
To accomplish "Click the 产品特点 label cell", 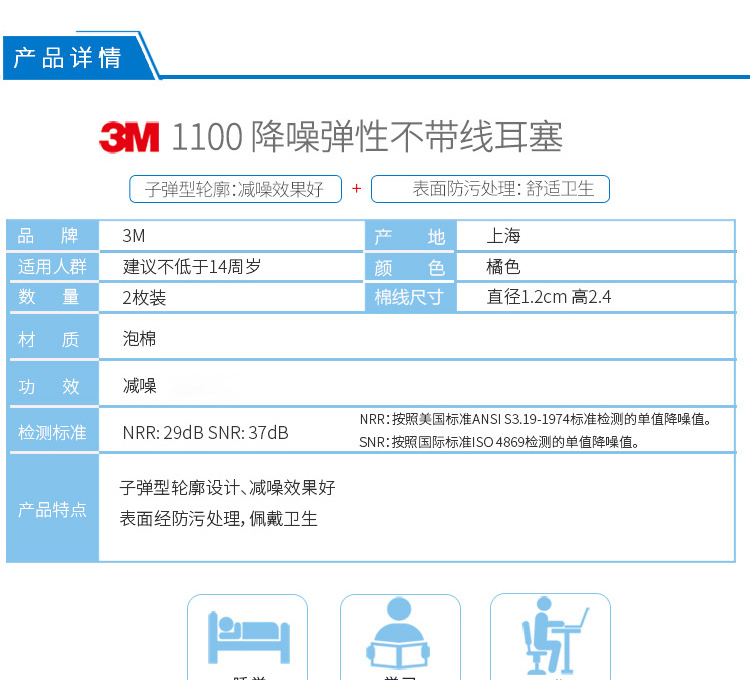I will 52,509.
